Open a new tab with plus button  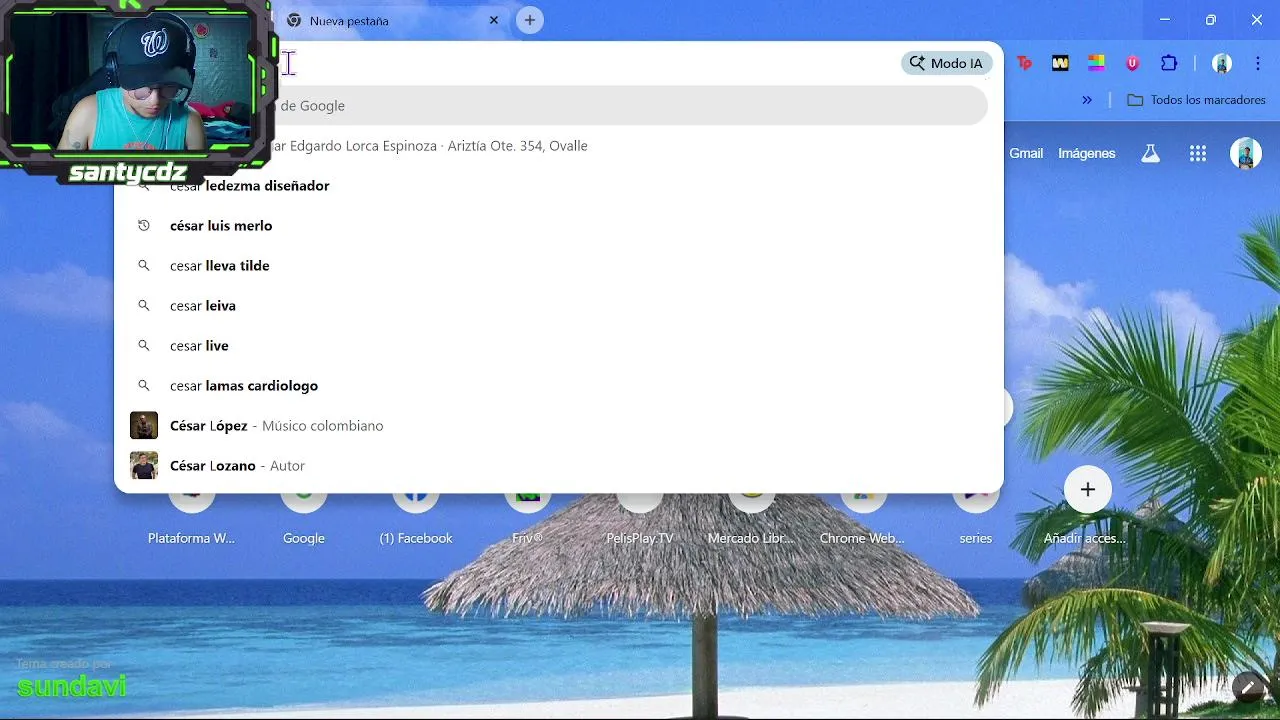[530, 20]
